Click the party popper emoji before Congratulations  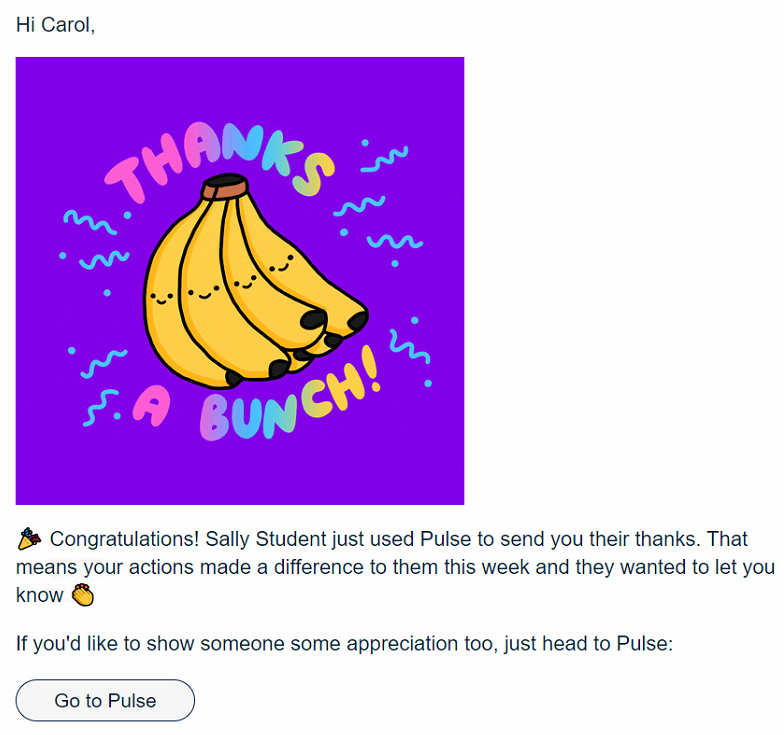pos(29,539)
